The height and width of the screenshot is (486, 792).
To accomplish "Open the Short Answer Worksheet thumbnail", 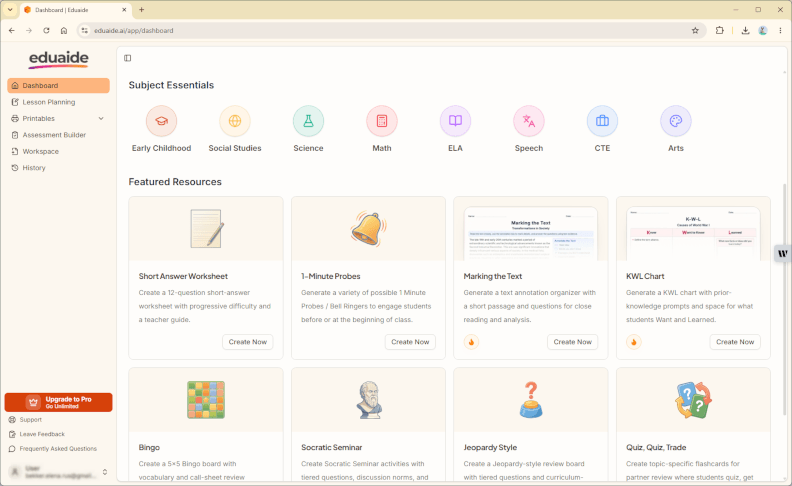I will click(206, 229).
